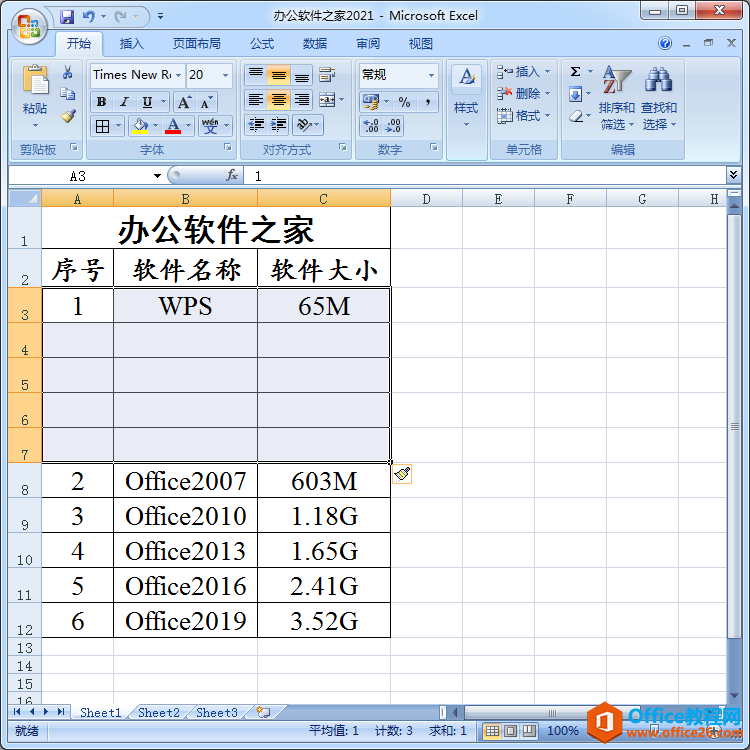
Task: Click the 格式 format cells button
Action: point(522,116)
